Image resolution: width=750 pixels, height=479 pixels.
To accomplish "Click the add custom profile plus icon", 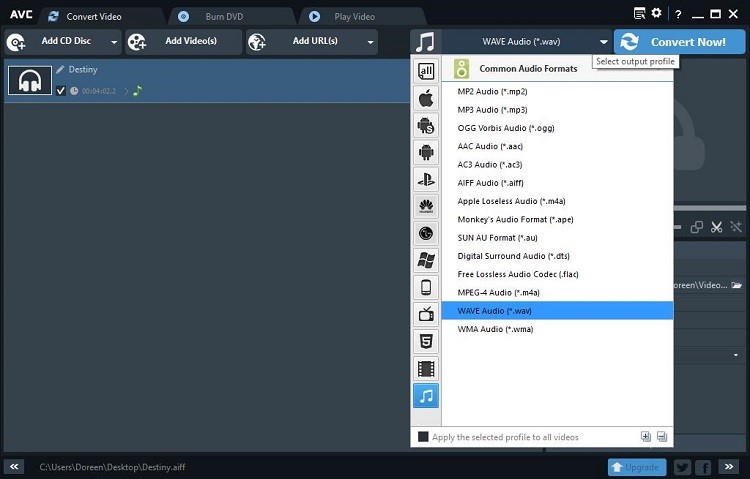I will (x=646, y=436).
